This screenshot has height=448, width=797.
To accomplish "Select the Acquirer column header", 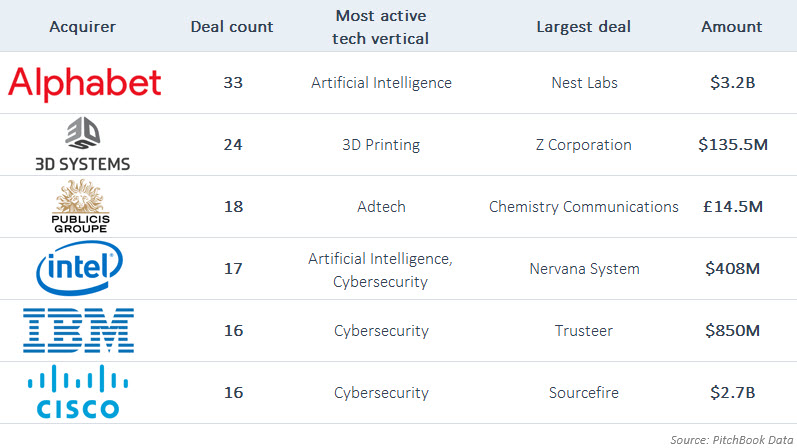I will coord(82,26).
